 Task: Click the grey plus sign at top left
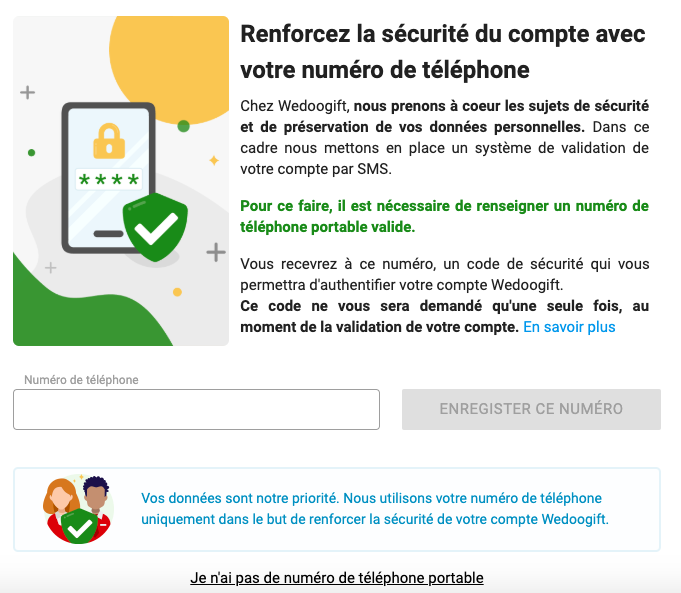27,92
